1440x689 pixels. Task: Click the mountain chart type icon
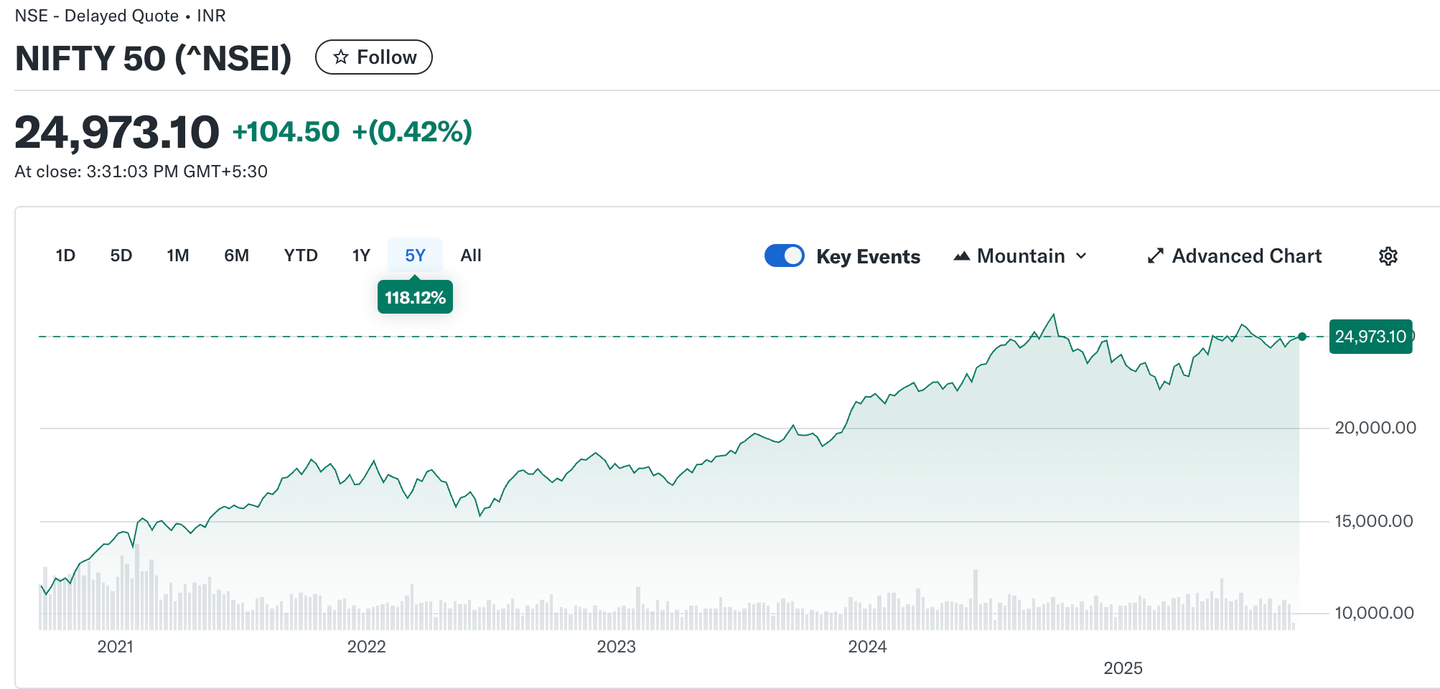[962, 256]
